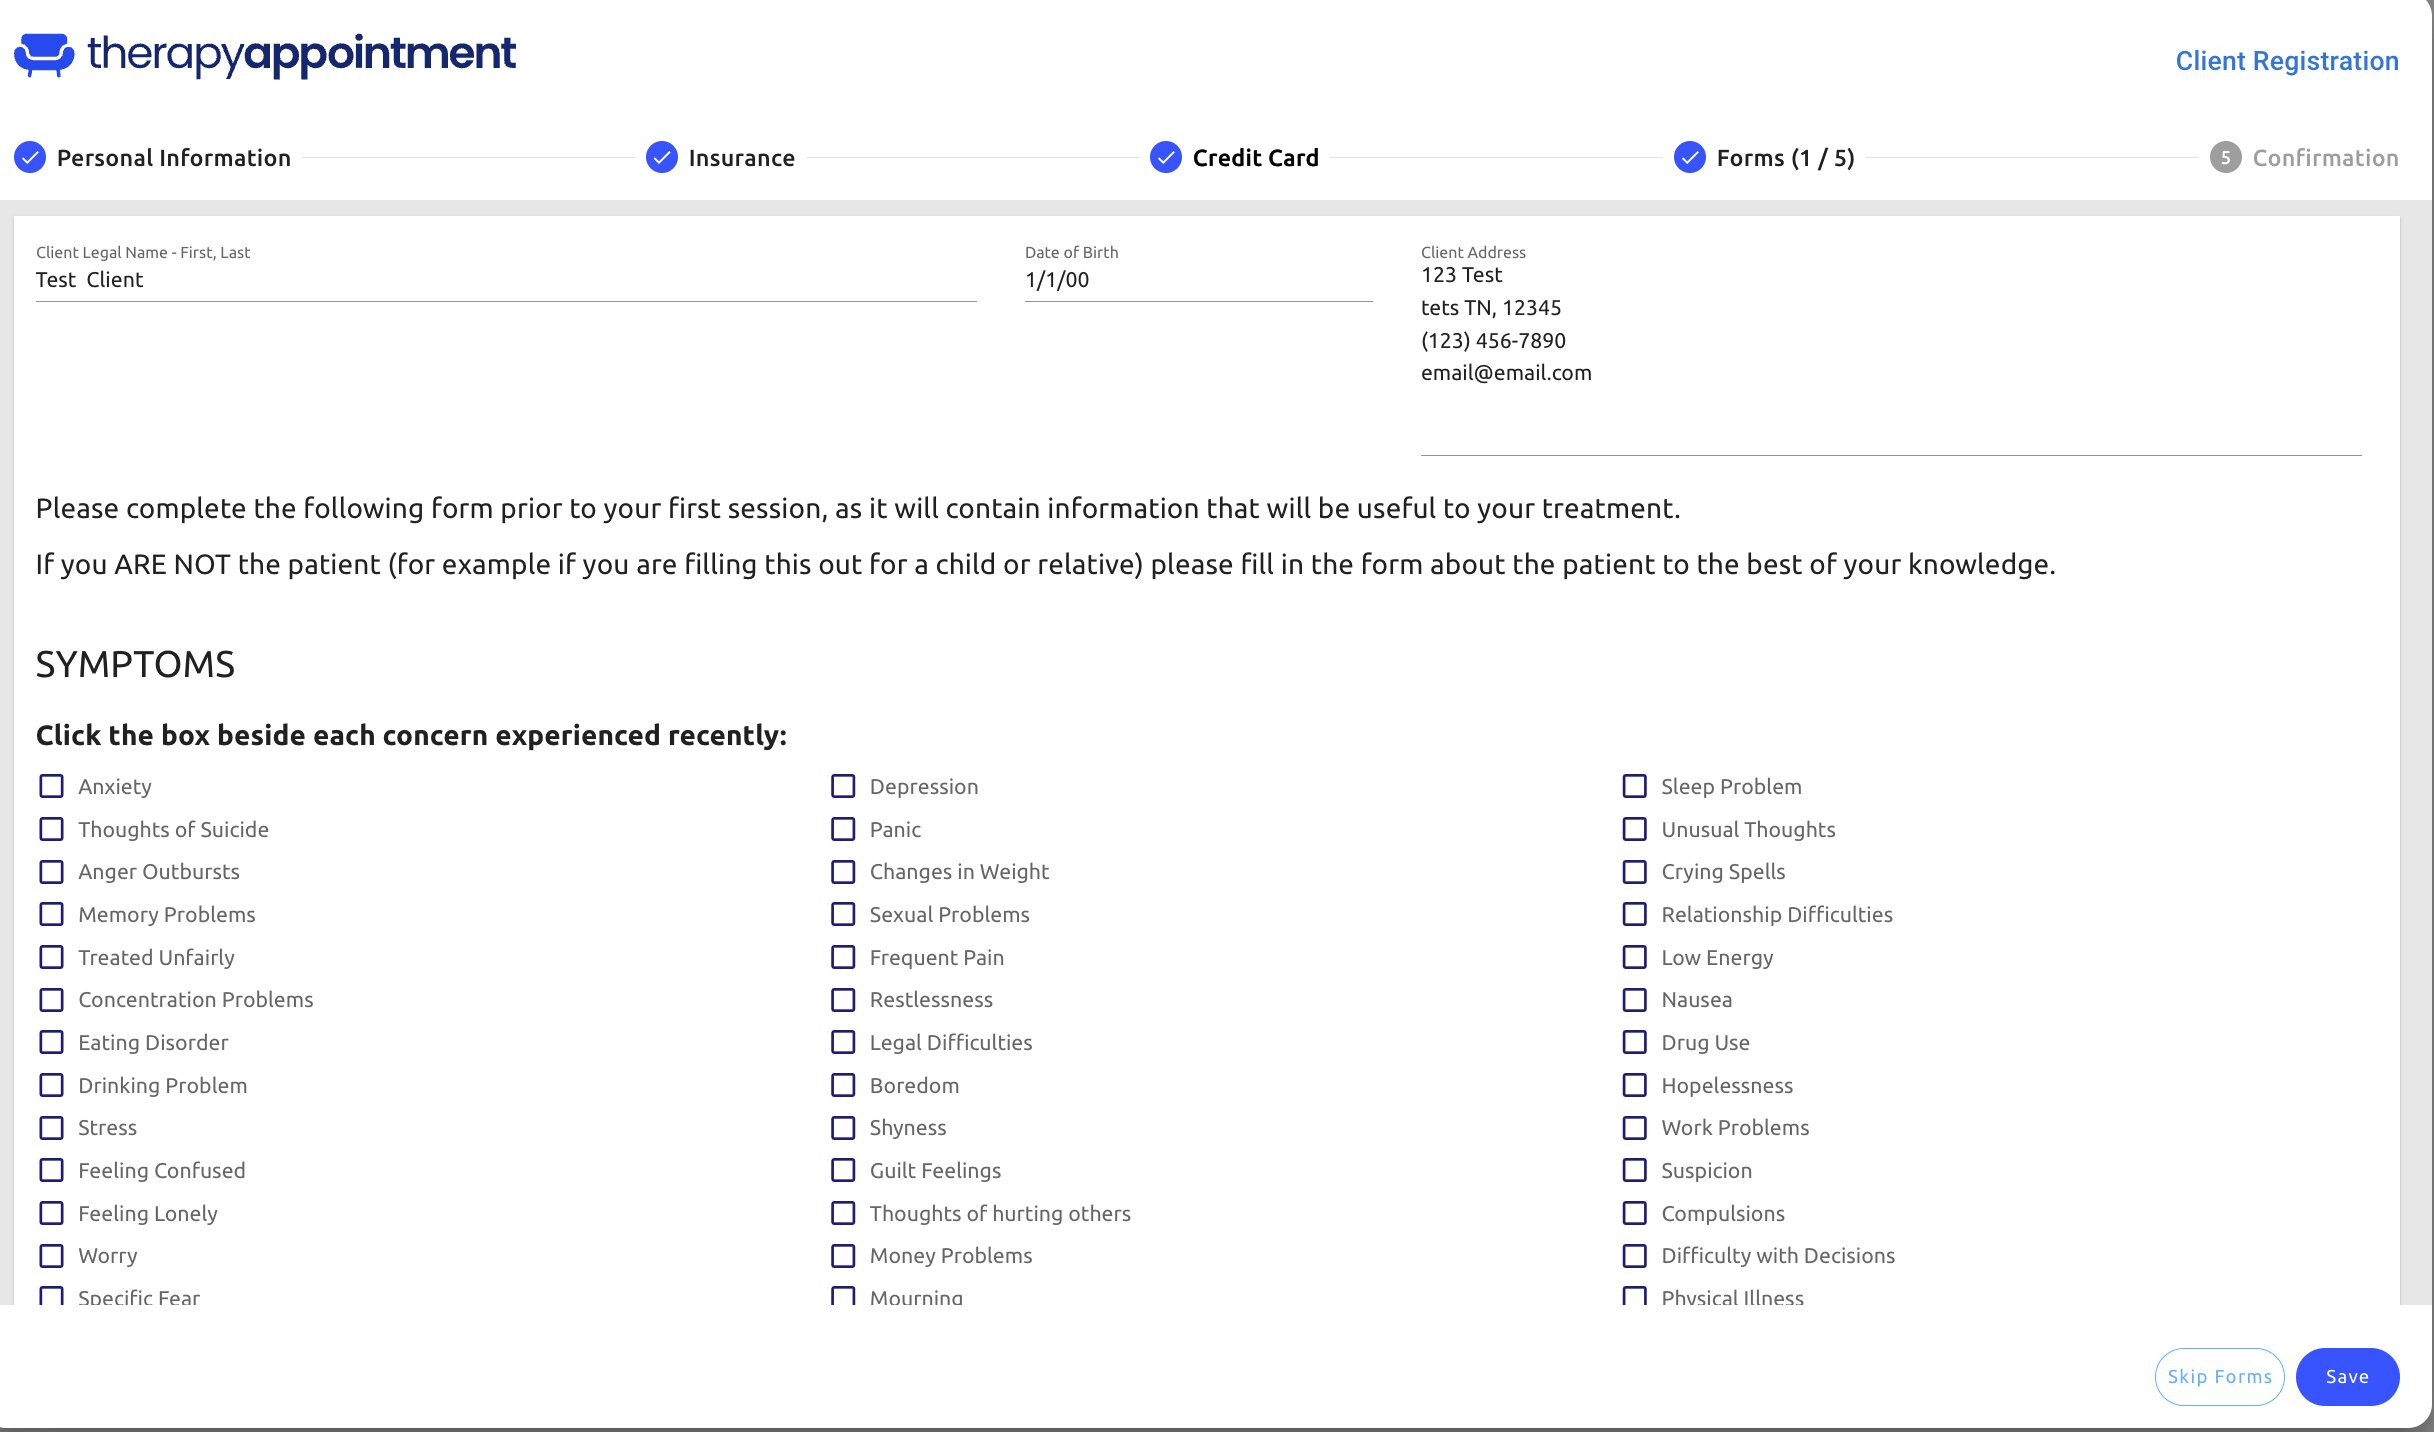
Task: Click the Personal Information step checkmark icon
Action: (x=30, y=158)
